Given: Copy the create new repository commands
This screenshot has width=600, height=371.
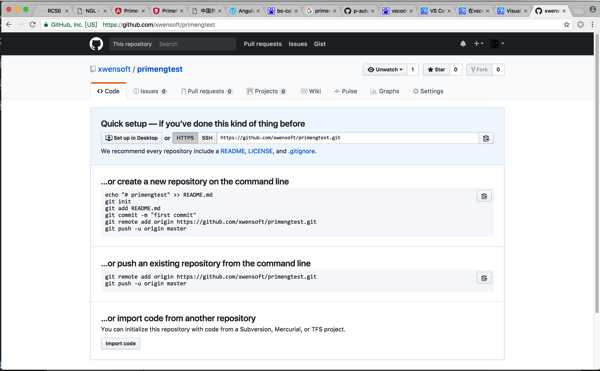Looking at the screenshot, I should coord(484,196).
